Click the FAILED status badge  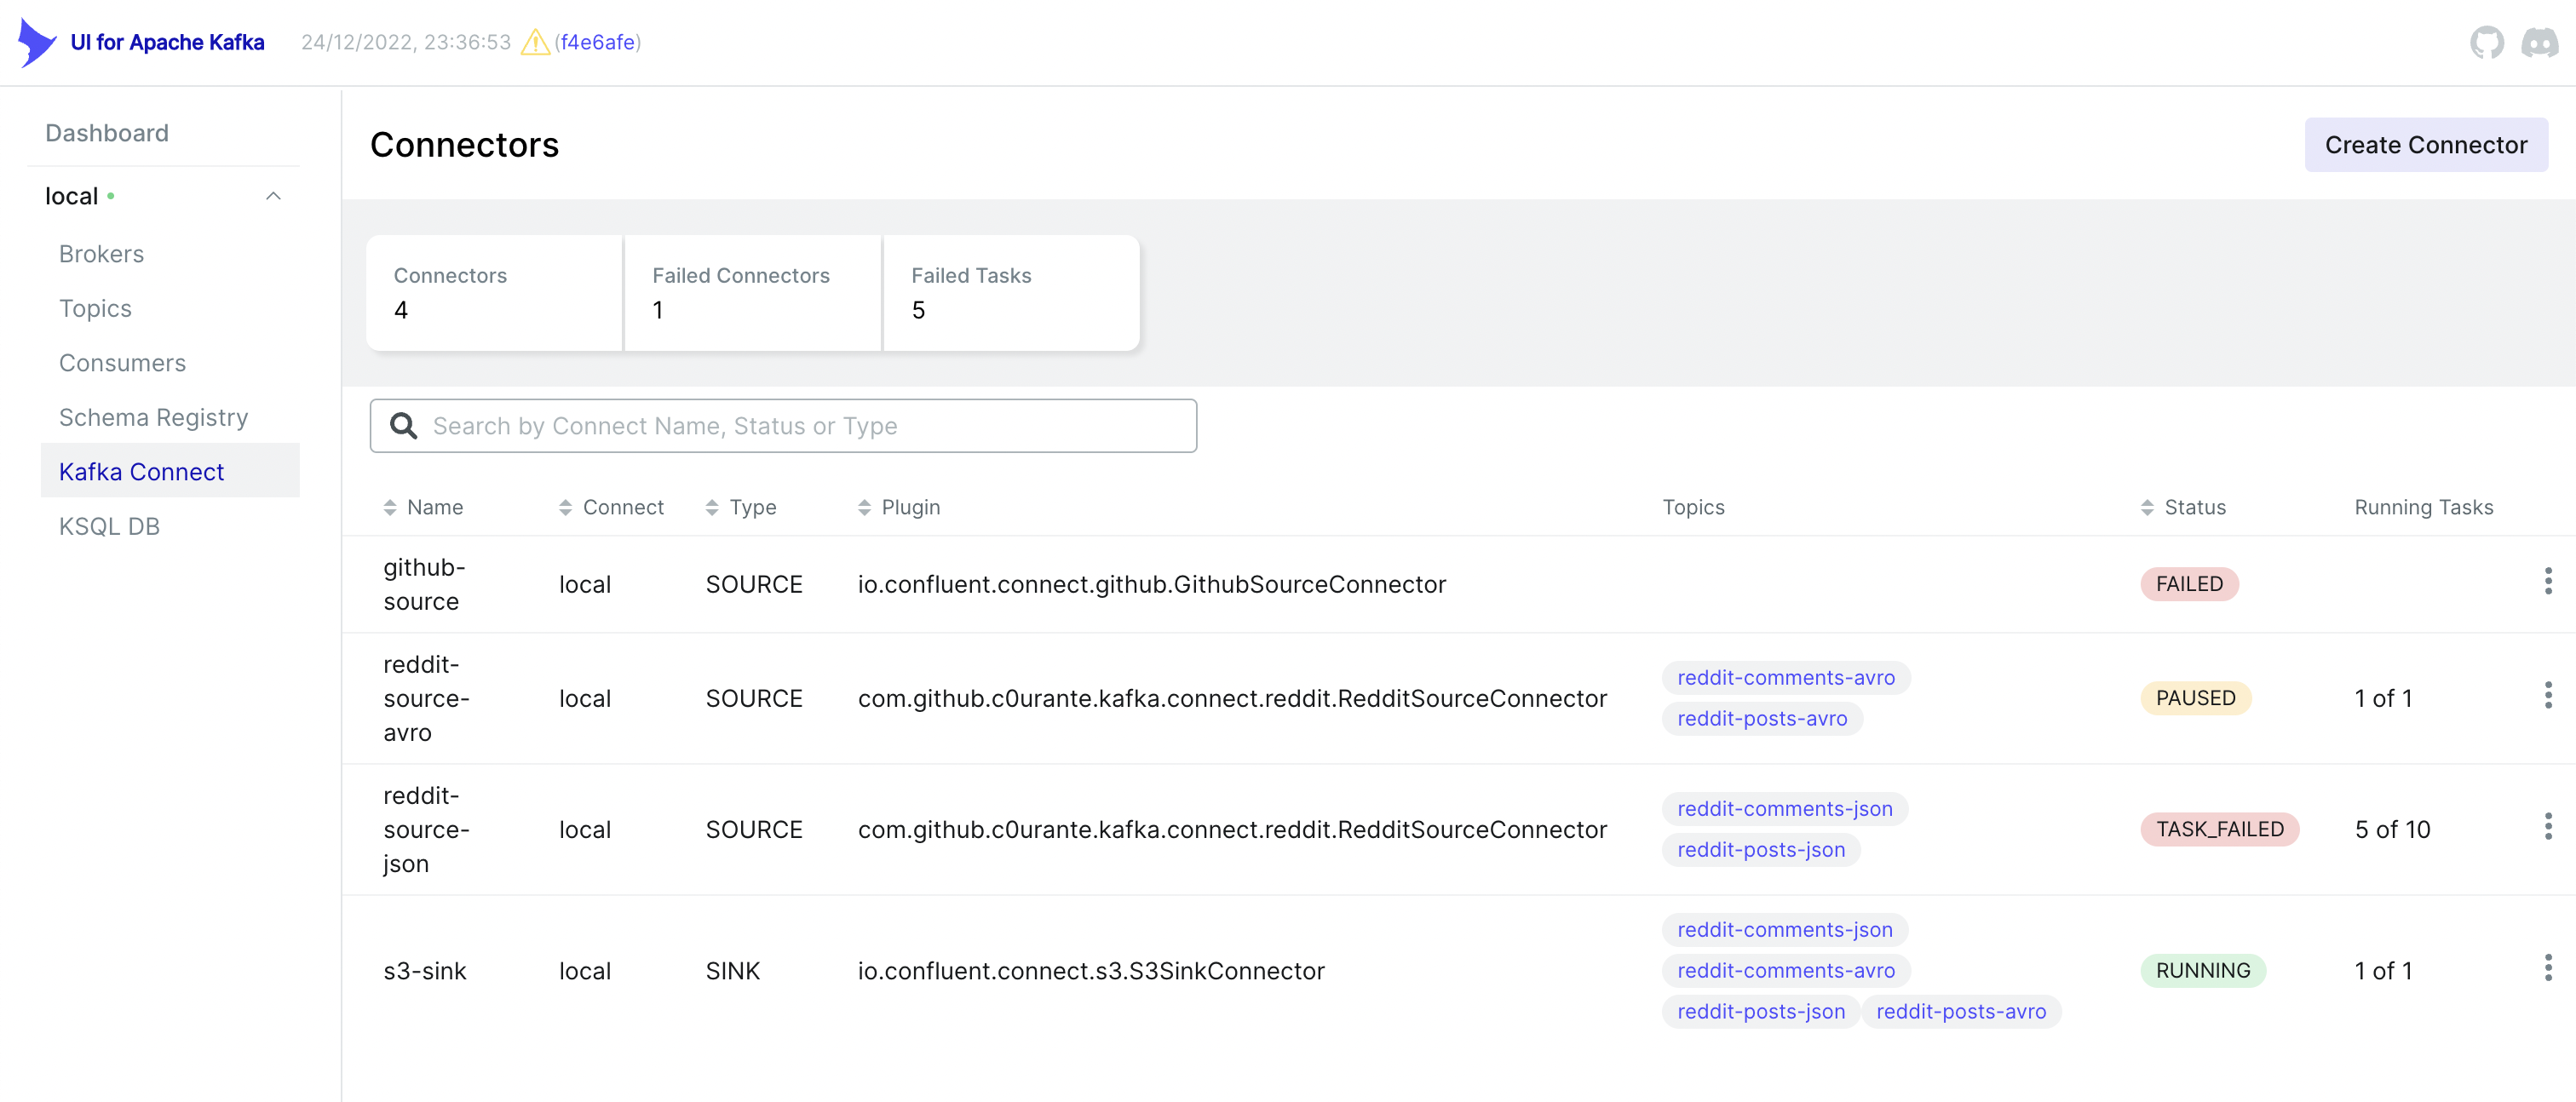coord(2188,584)
